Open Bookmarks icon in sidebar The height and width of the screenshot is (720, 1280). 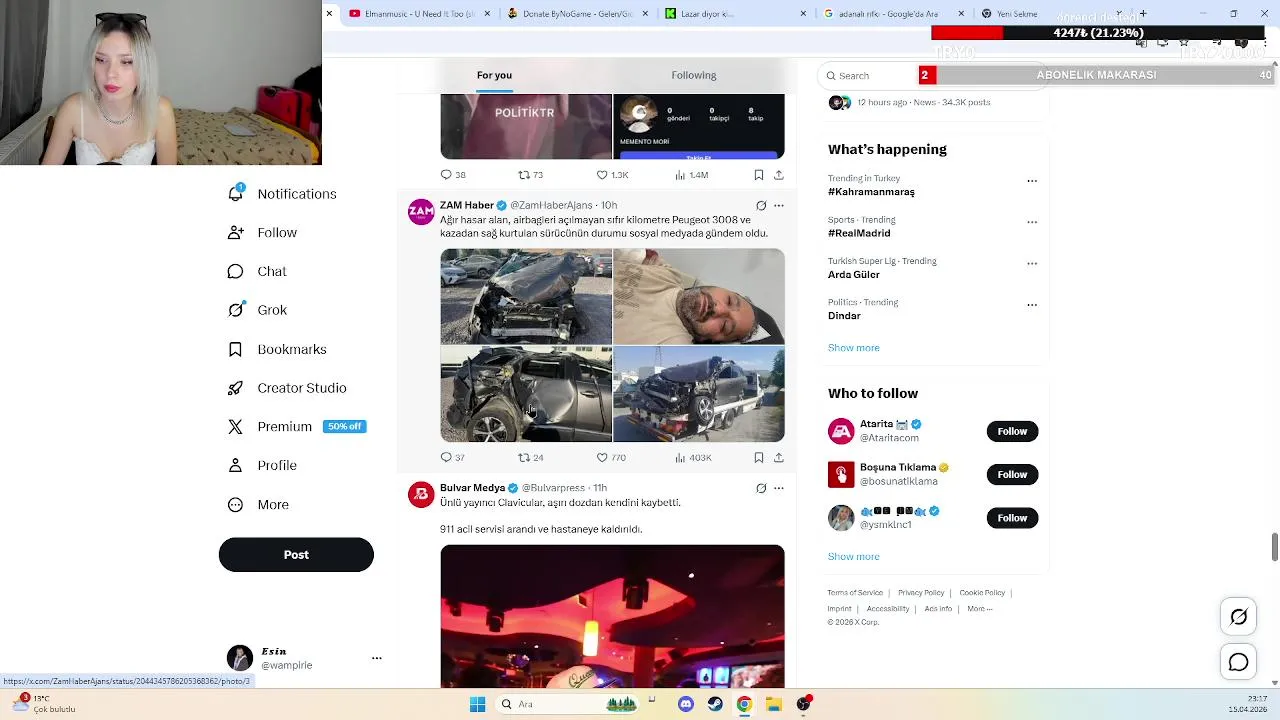pos(235,349)
